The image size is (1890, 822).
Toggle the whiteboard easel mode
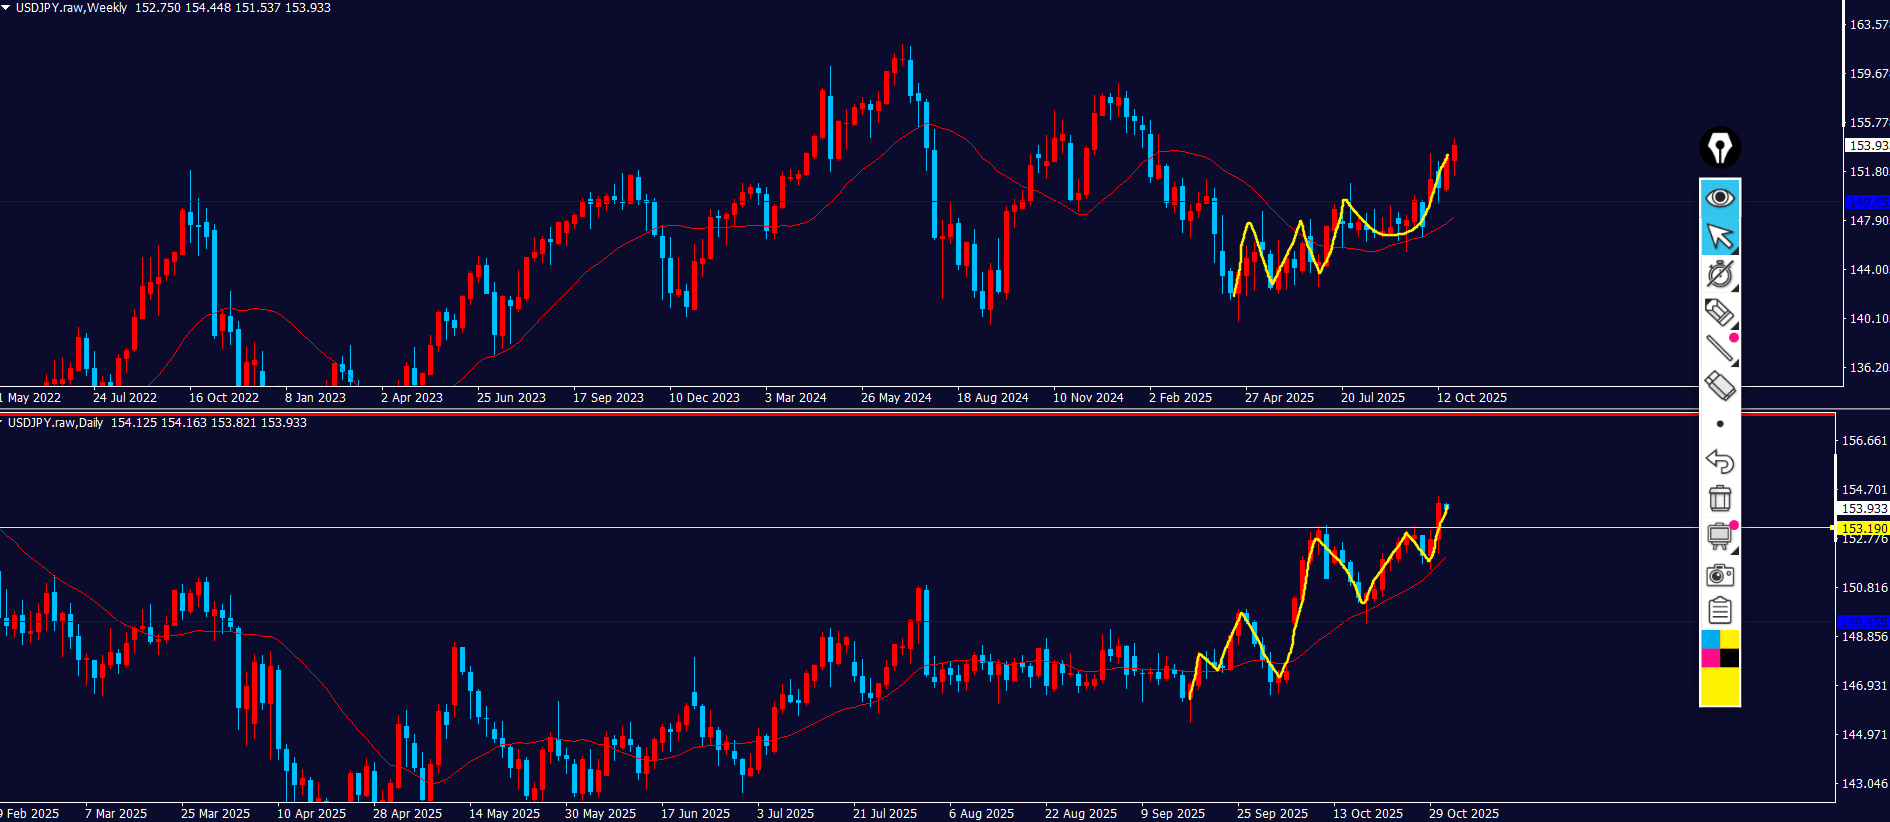(x=1719, y=536)
